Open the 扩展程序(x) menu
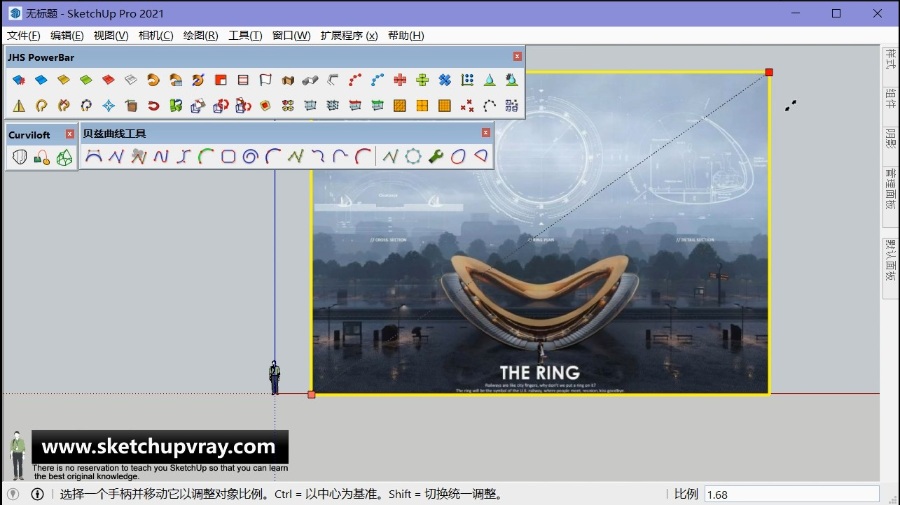This screenshot has height=505, width=900. [x=349, y=36]
